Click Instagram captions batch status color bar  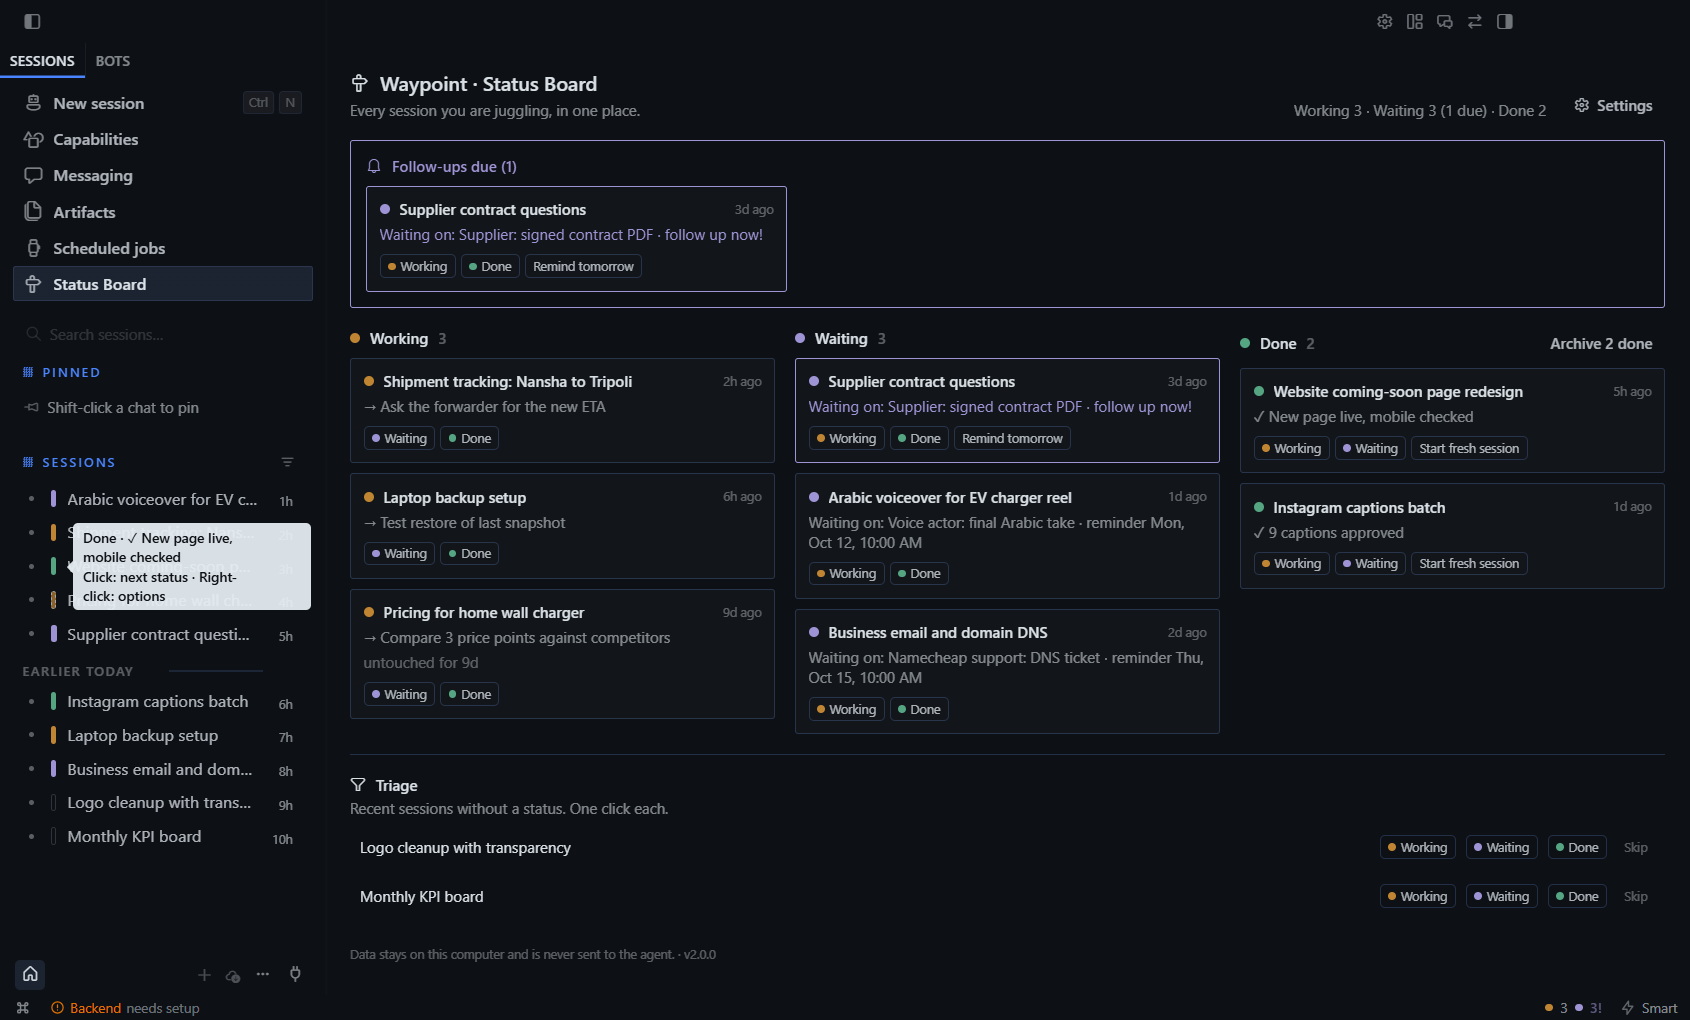tap(53, 702)
